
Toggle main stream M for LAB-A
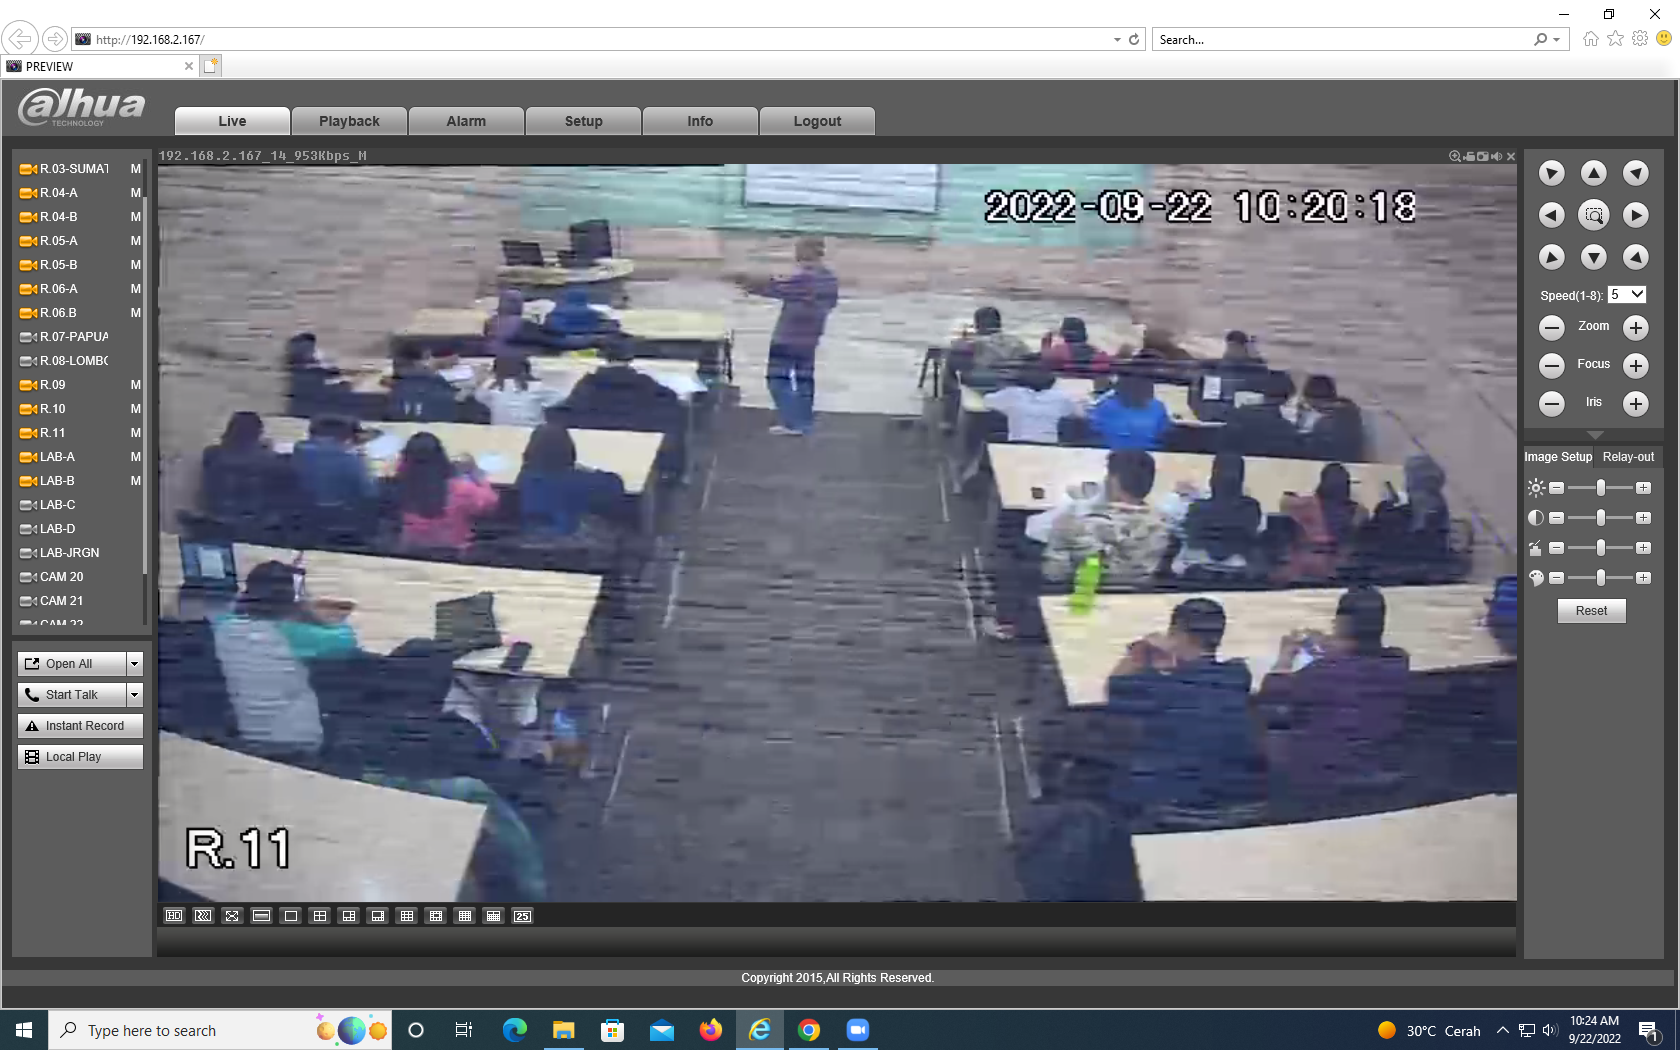click(x=135, y=457)
